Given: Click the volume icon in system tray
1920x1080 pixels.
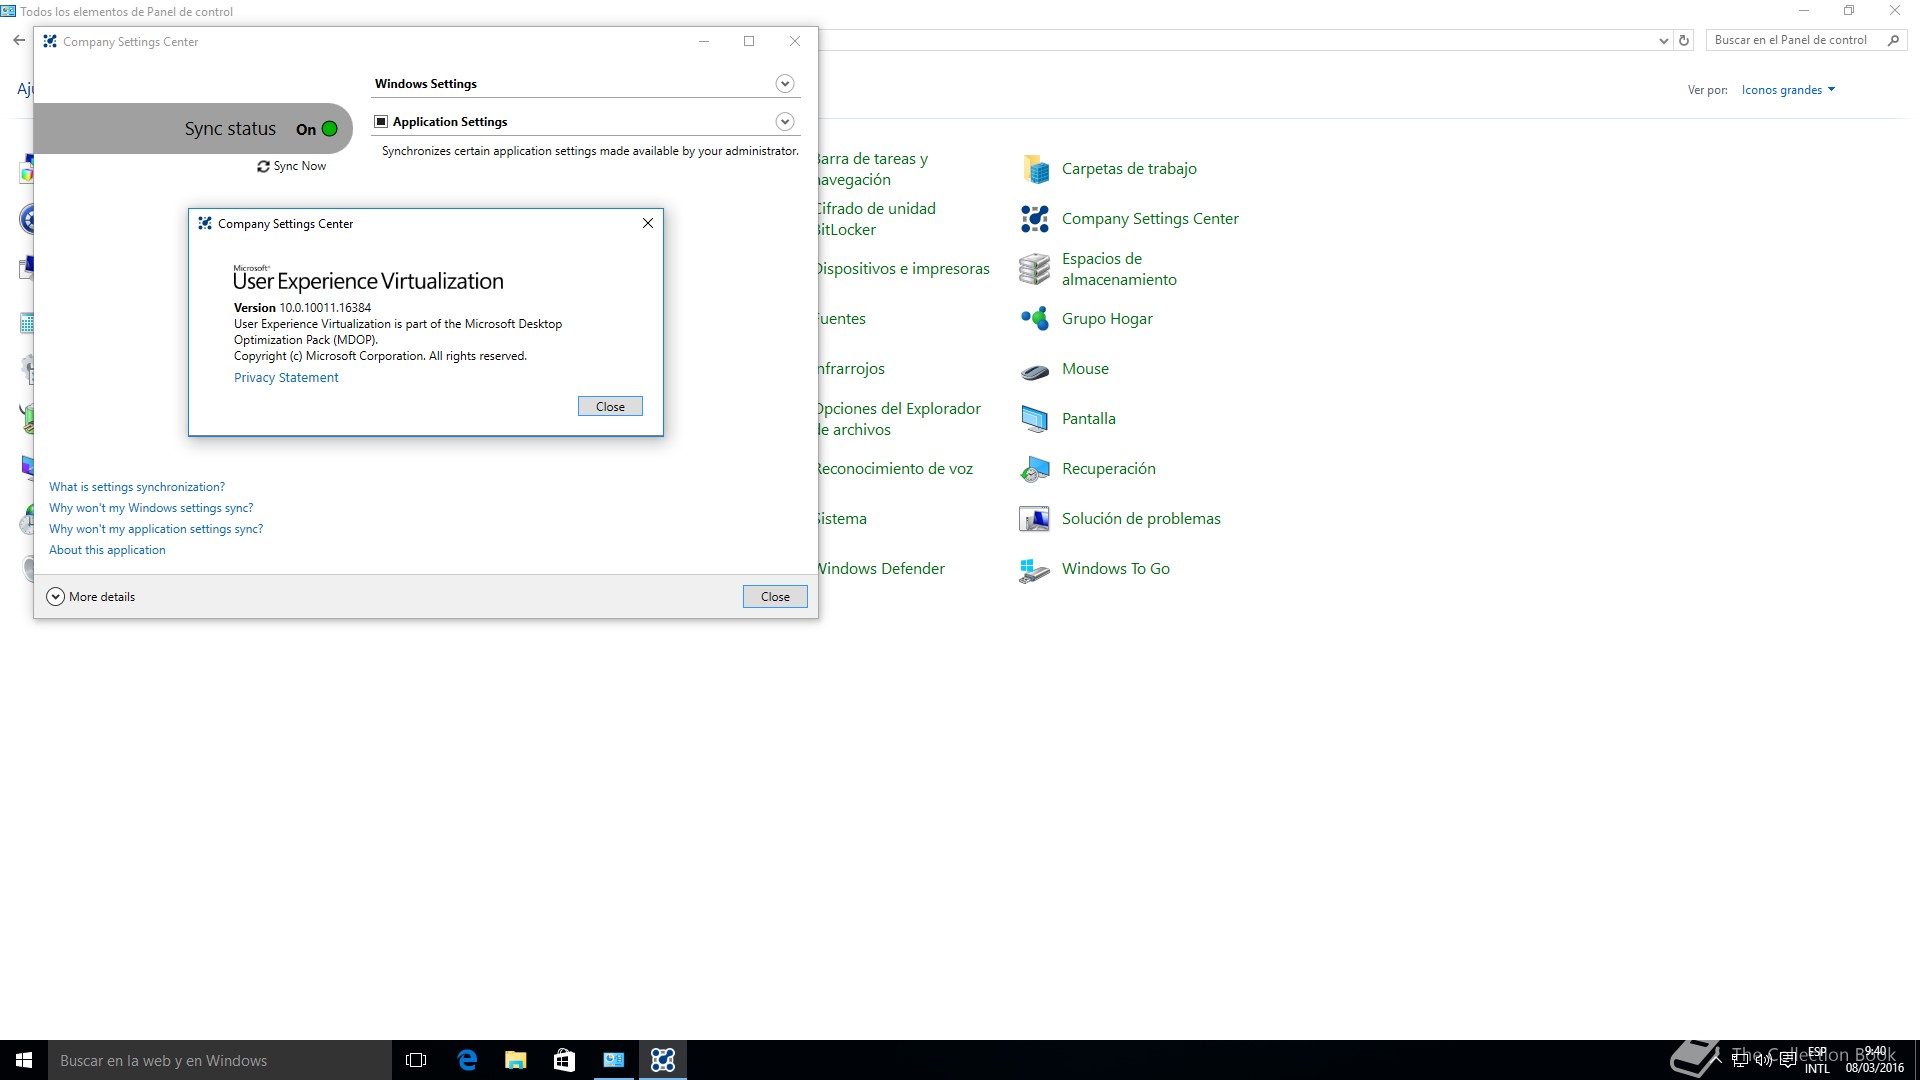Looking at the screenshot, I should pyautogui.click(x=1764, y=1060).
